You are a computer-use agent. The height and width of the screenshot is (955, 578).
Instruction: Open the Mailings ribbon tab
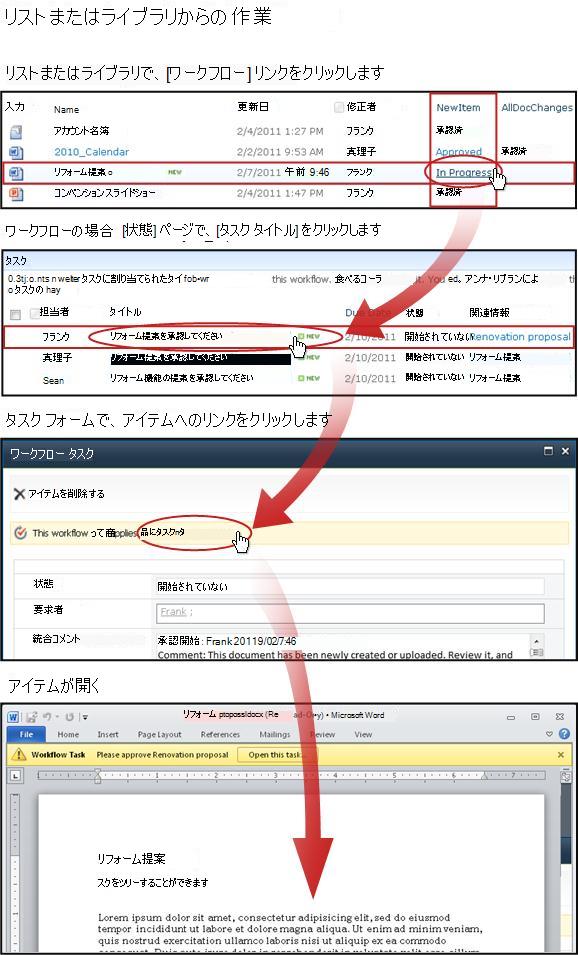(275, 735)
